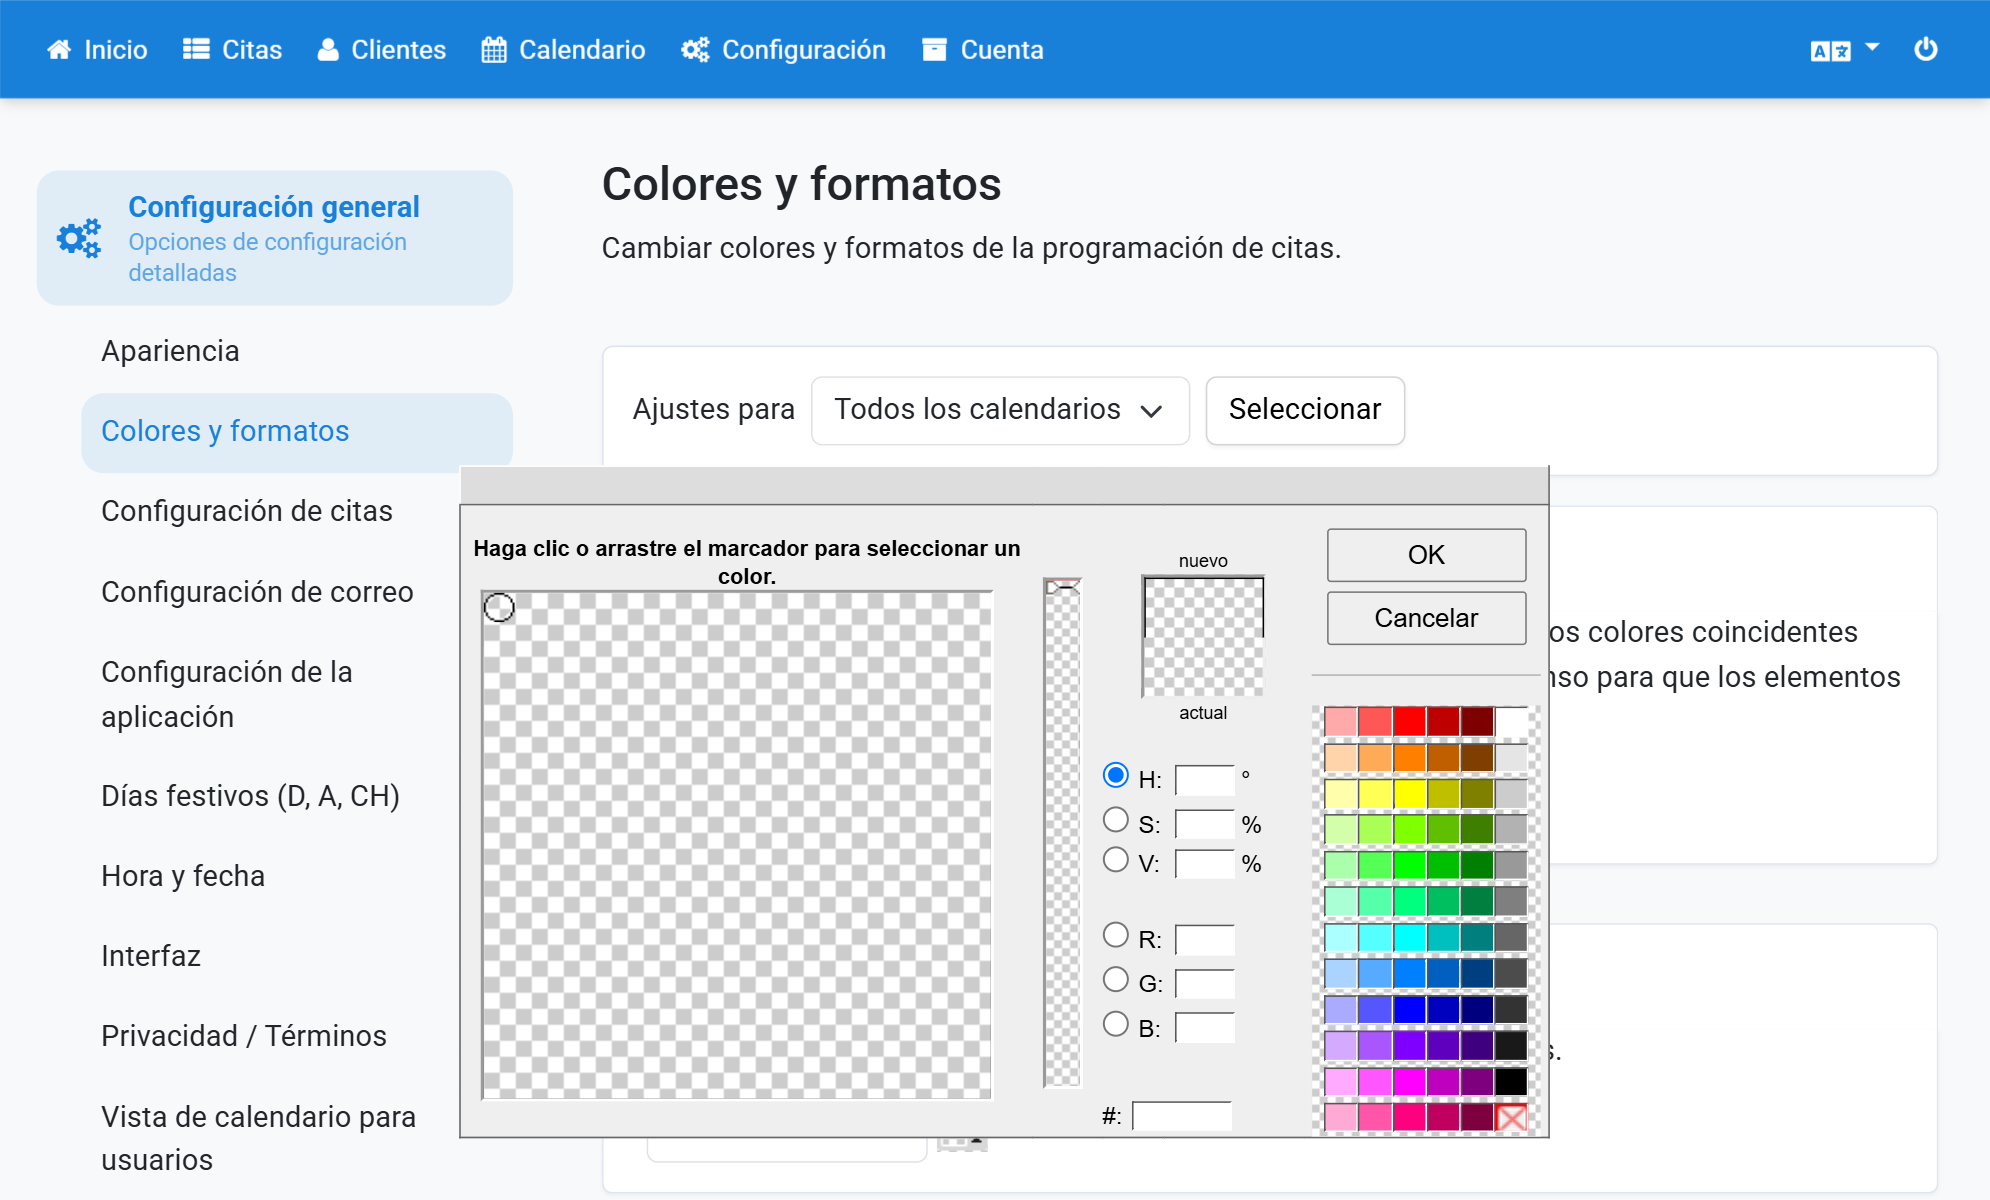
Task: Go to Clientes in top navigation
Action: [x=381, y=50]
